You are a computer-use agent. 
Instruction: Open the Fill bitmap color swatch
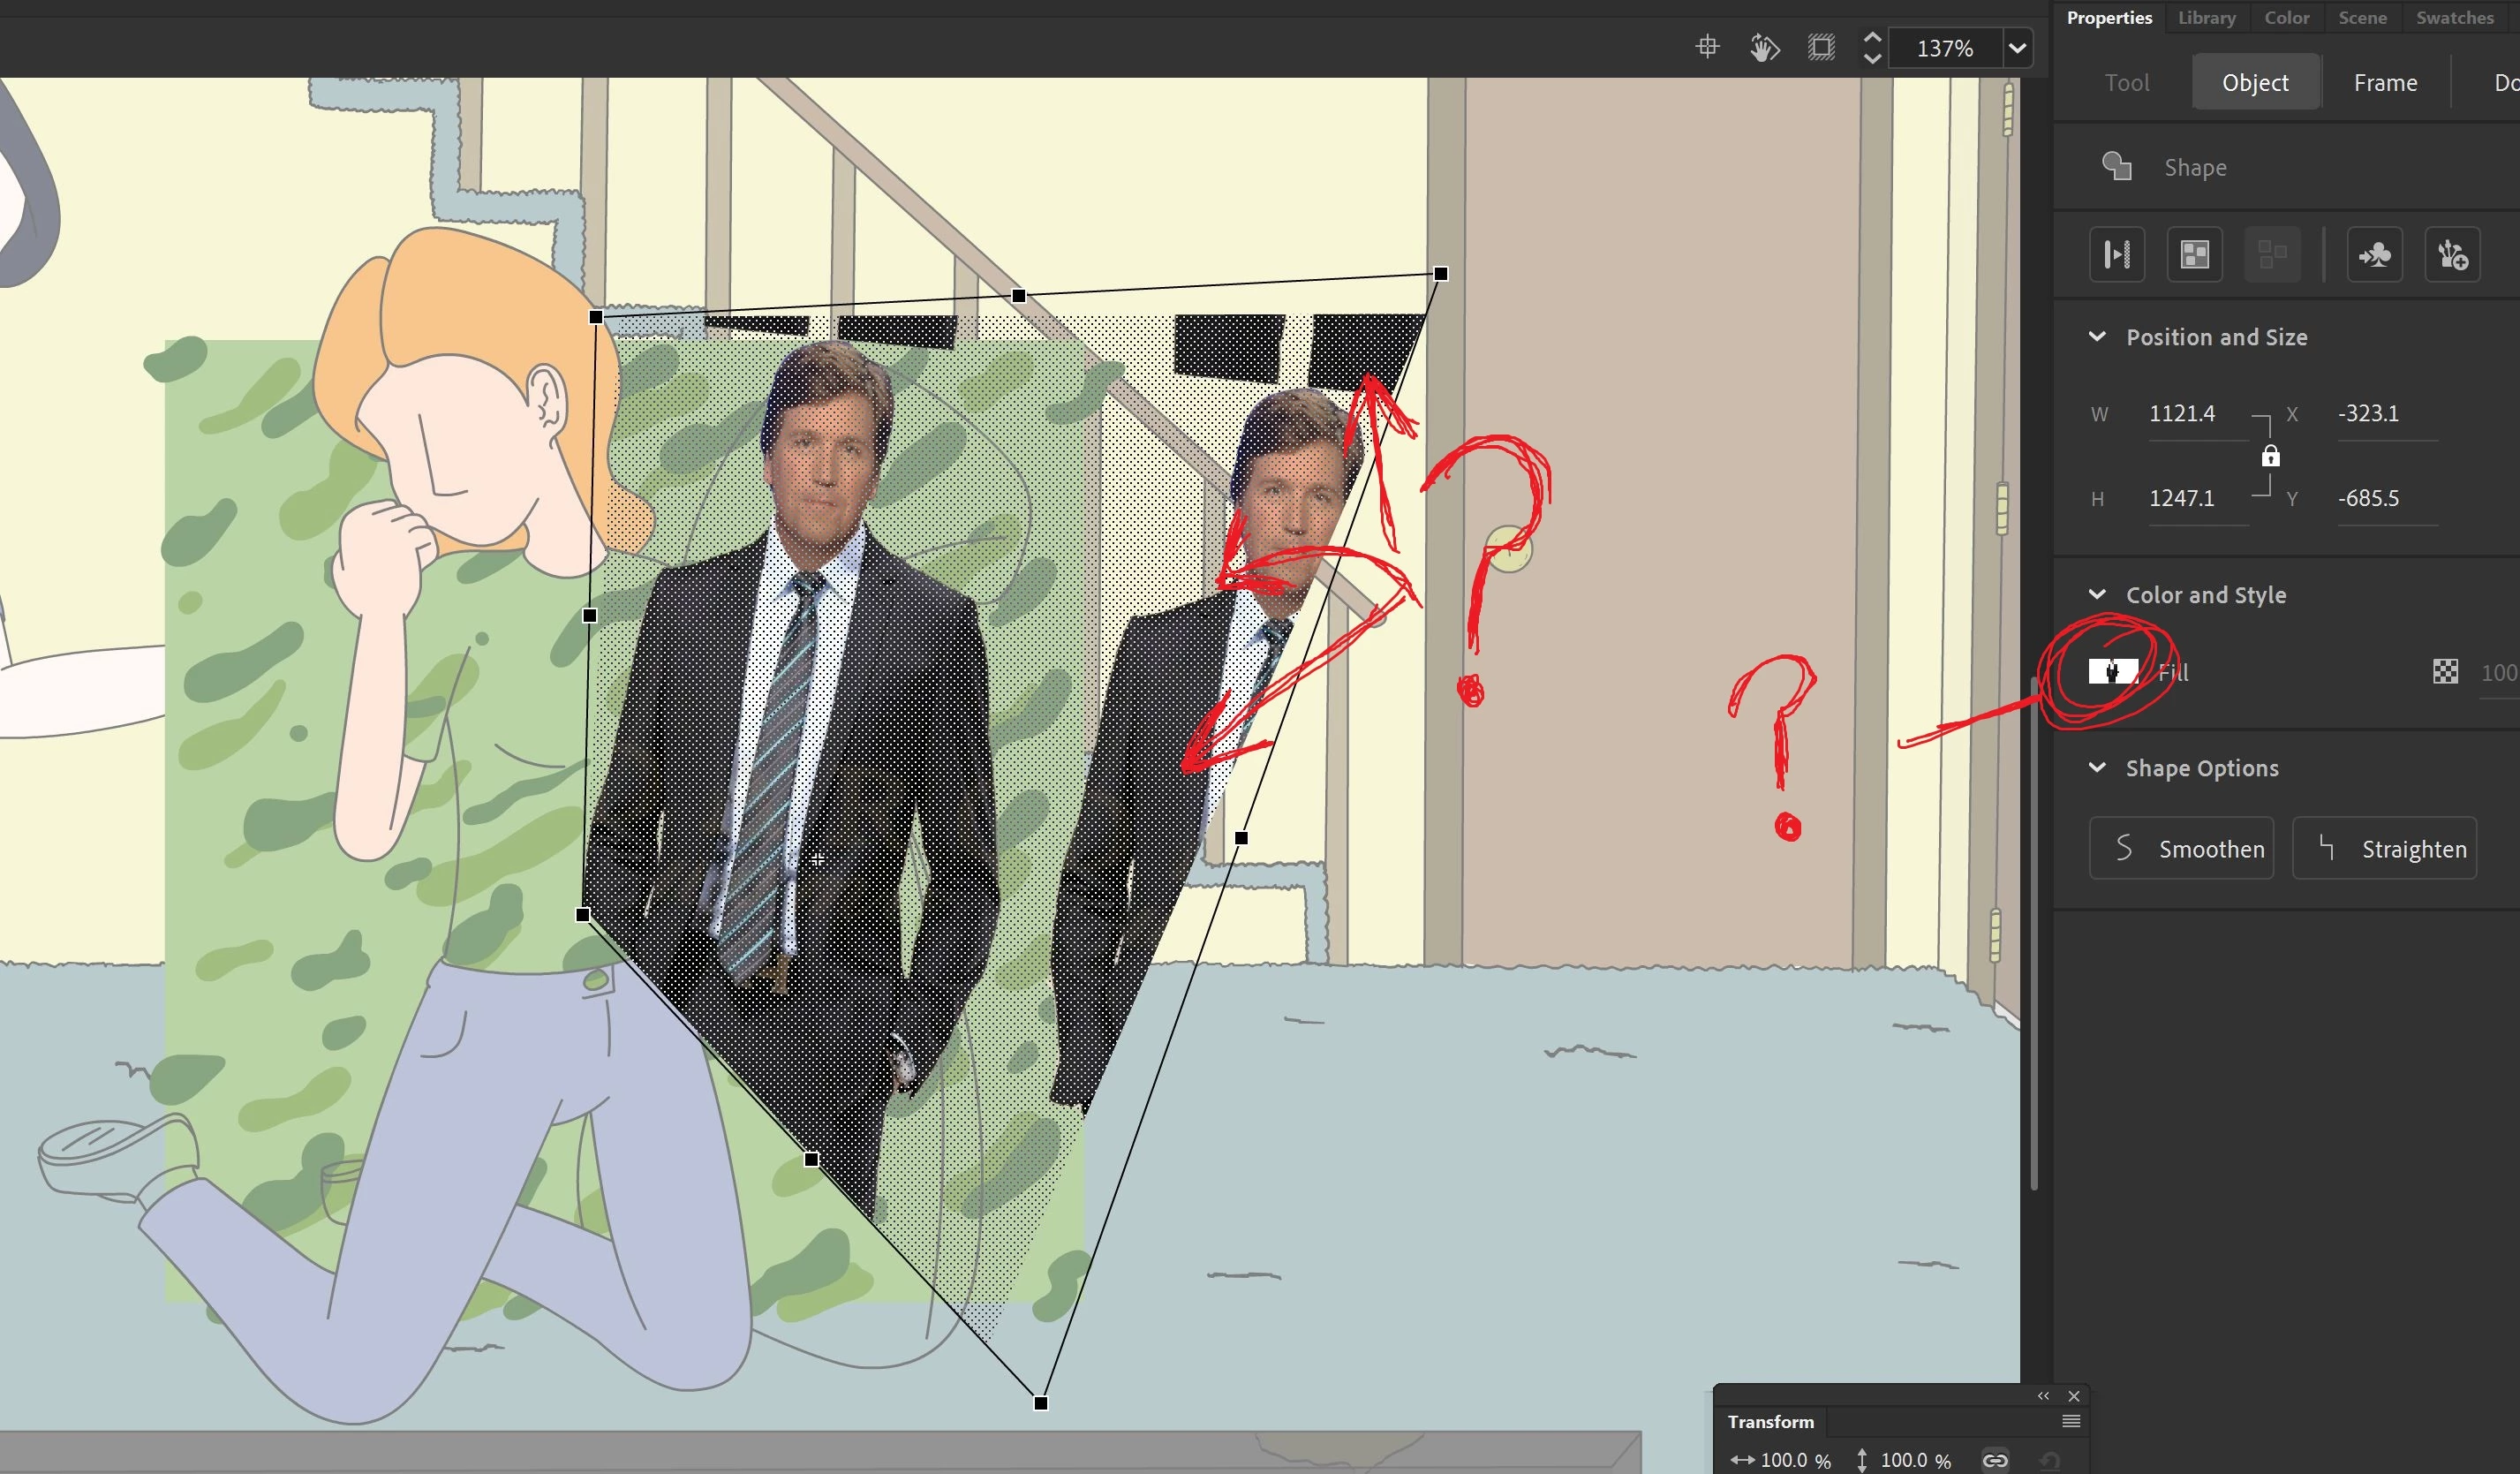[x=2112, y=671]
